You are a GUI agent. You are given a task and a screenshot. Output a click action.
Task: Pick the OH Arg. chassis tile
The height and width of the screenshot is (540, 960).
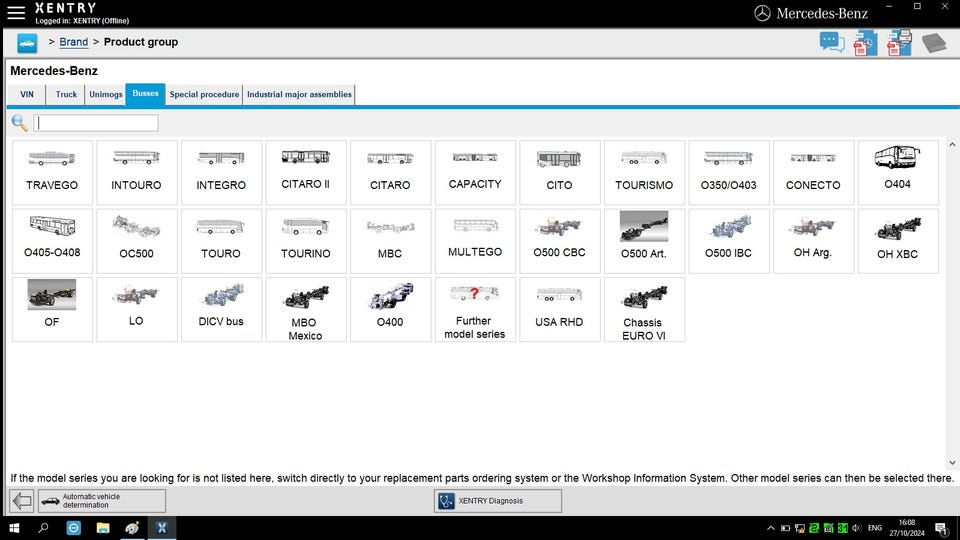[813, 241]
